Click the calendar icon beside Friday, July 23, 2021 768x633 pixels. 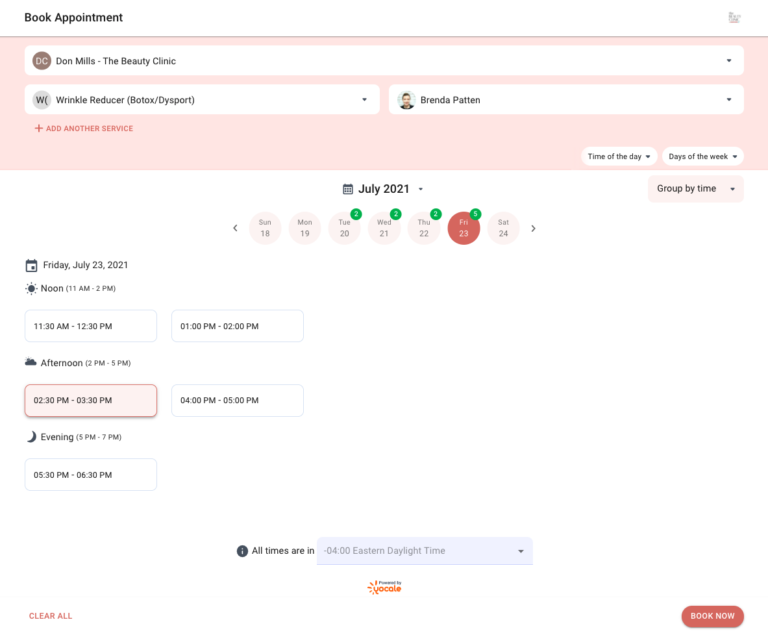coord(31,266)
